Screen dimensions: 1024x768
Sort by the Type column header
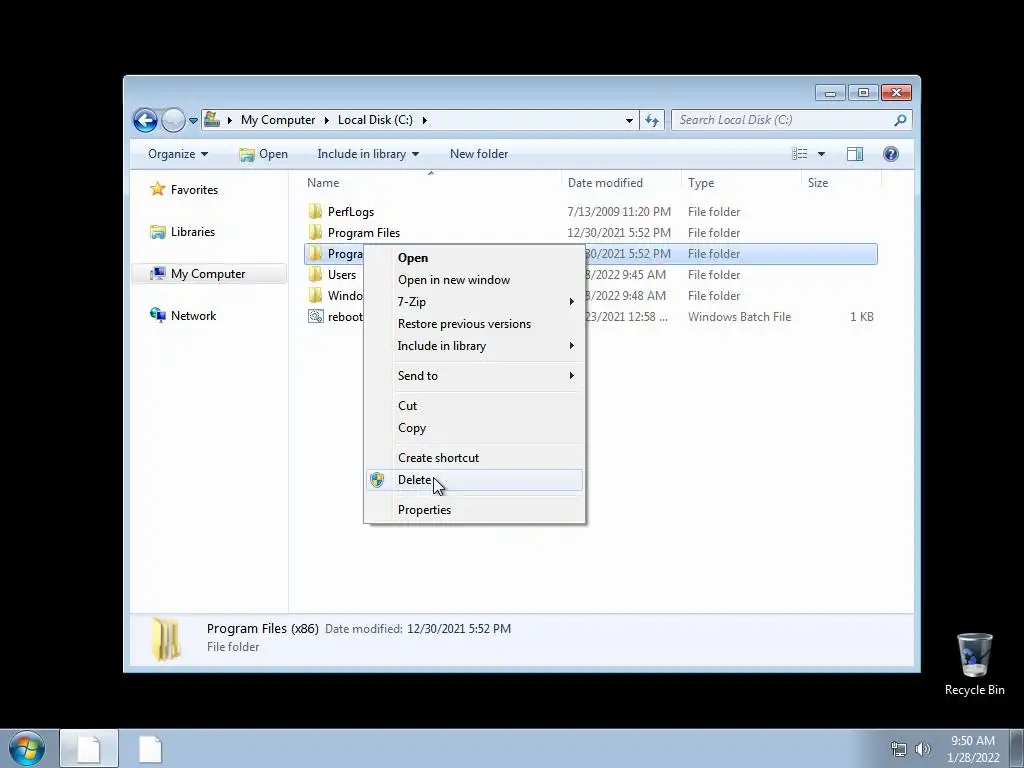point(701,183)
